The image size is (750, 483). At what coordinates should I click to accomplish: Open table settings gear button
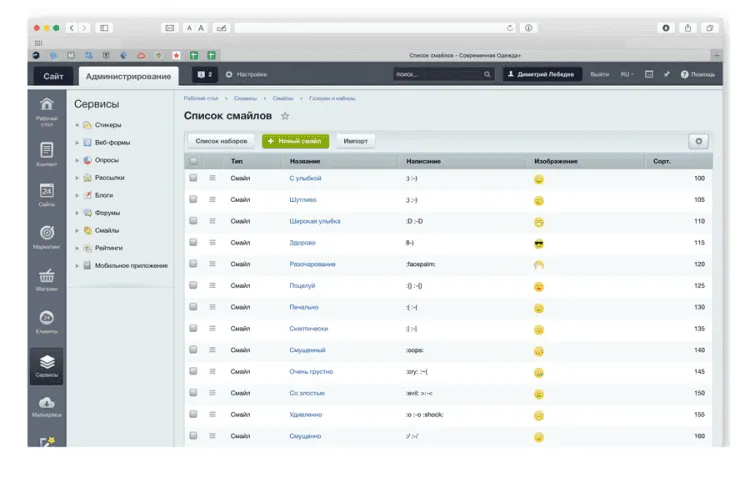(x=698, y=141)
